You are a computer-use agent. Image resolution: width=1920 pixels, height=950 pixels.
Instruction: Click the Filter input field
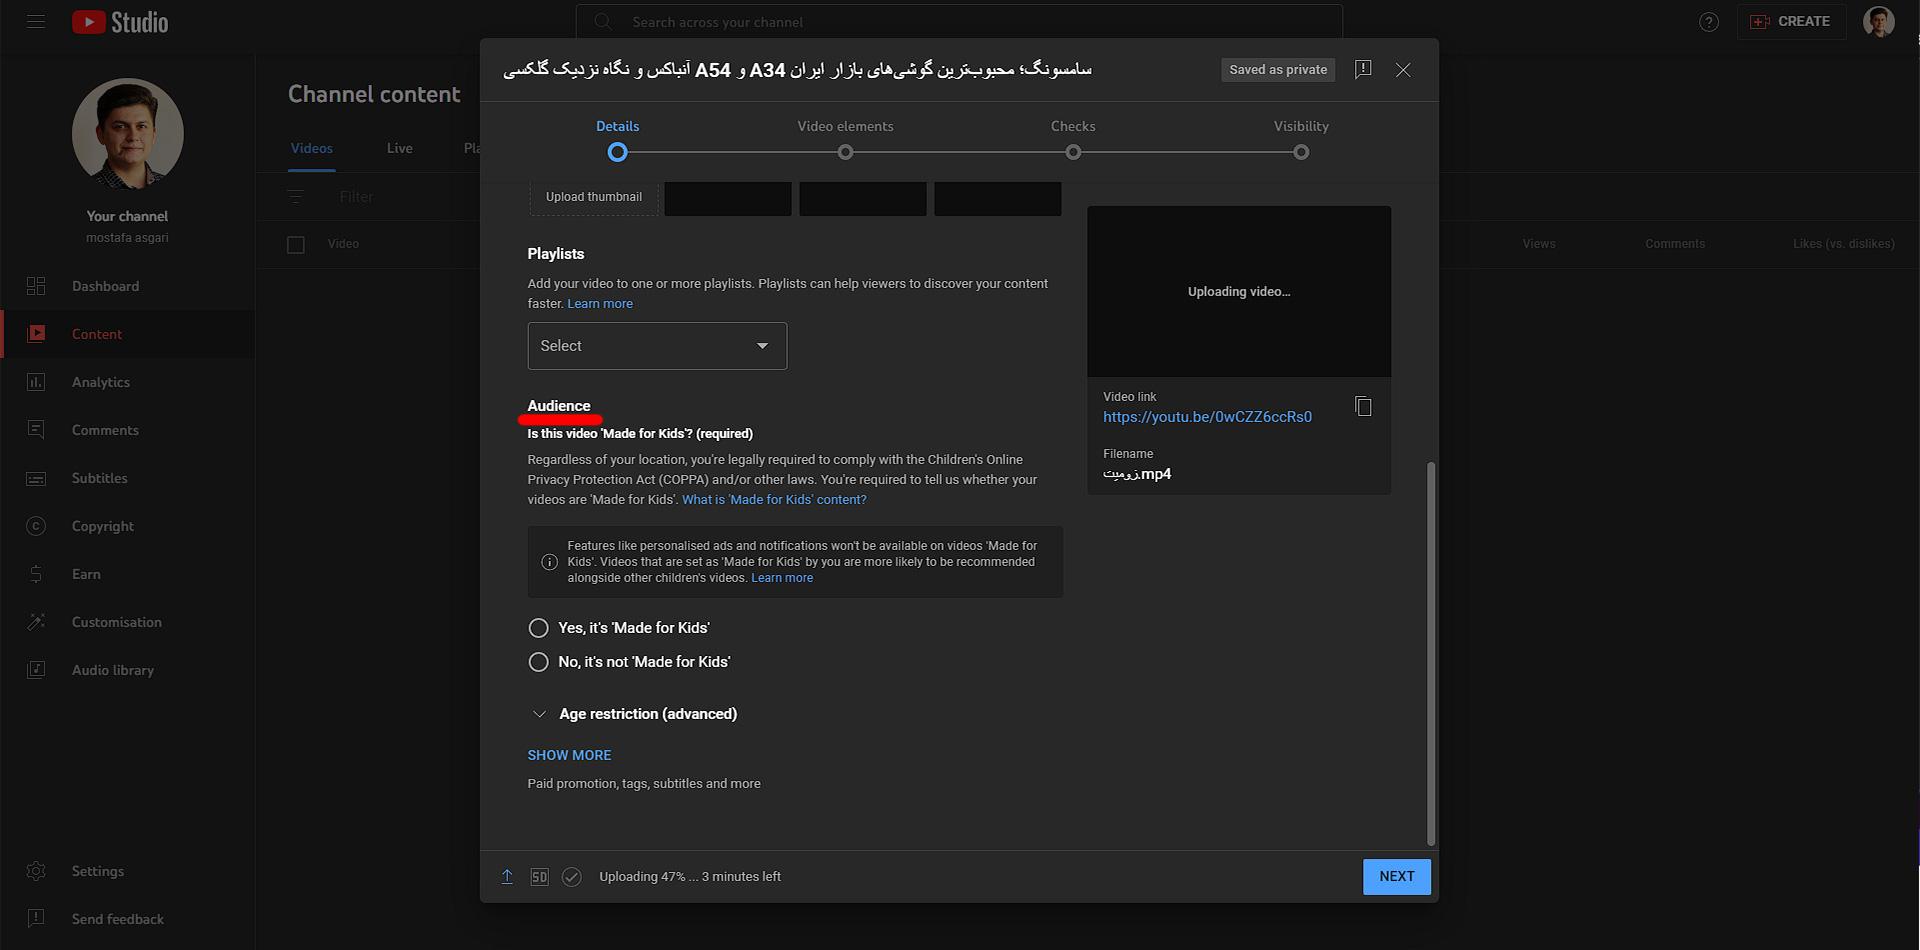pyautogui.click(x=357, y=197)
